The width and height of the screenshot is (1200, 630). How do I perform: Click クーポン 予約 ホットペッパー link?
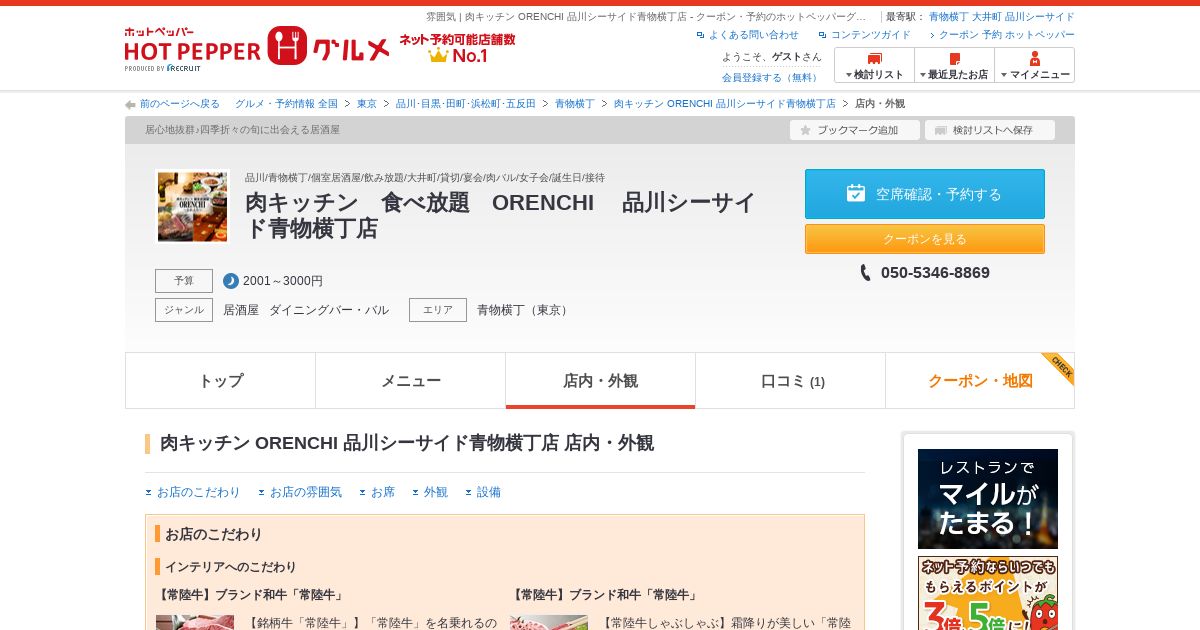[x=1006, y=35]
